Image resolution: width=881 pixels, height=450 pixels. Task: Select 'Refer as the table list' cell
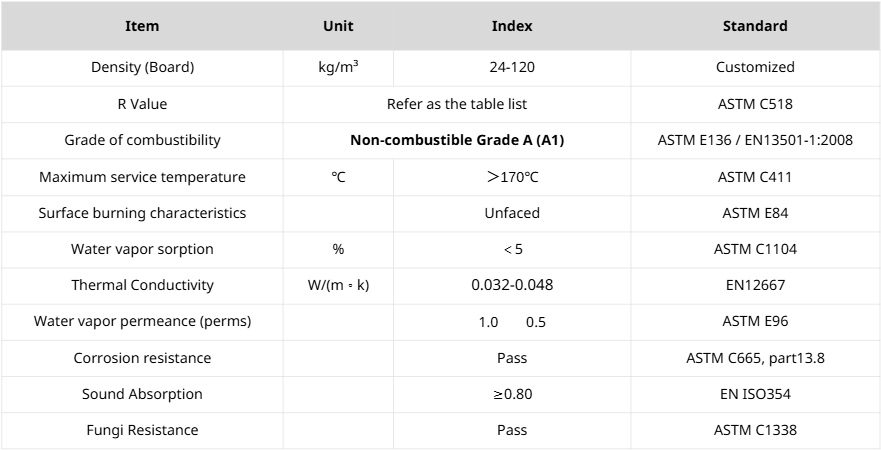coord(456,104)
